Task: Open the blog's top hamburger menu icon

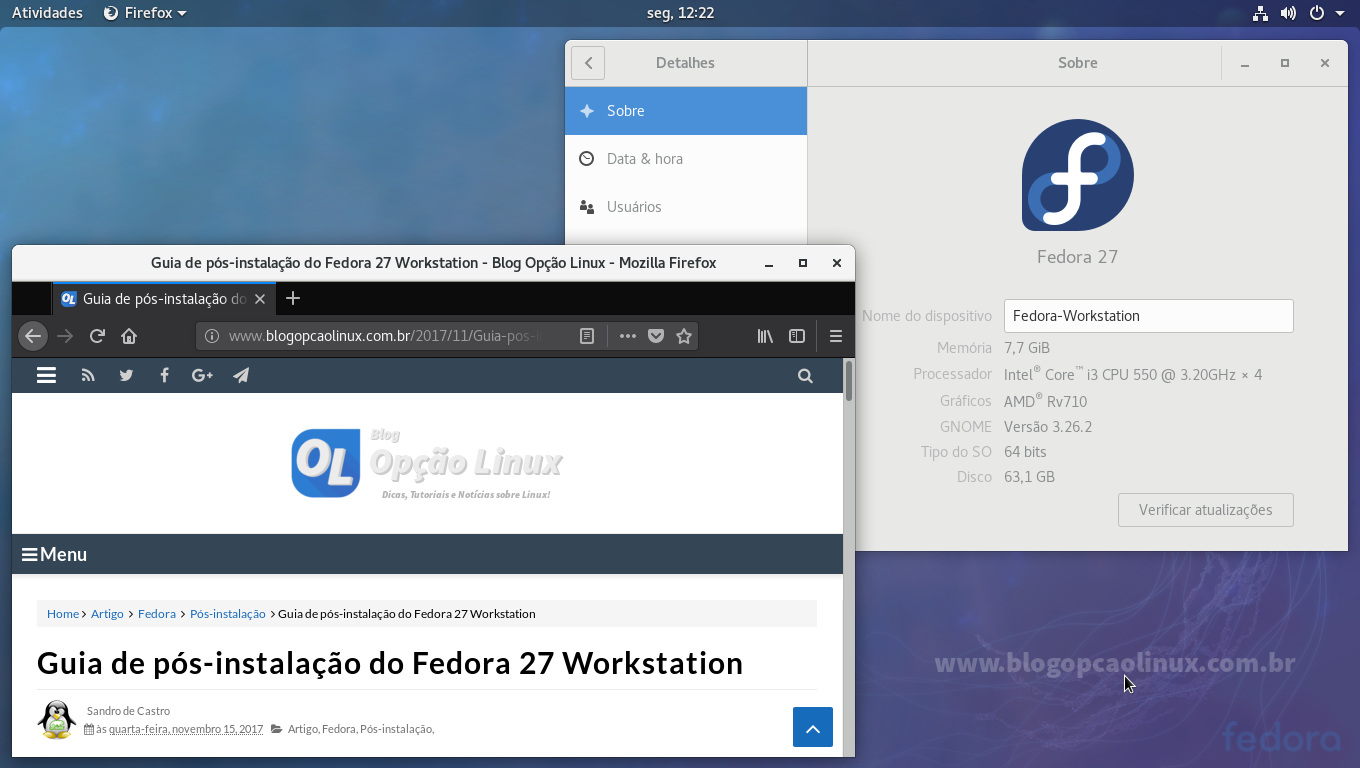Action: (47, 375)
